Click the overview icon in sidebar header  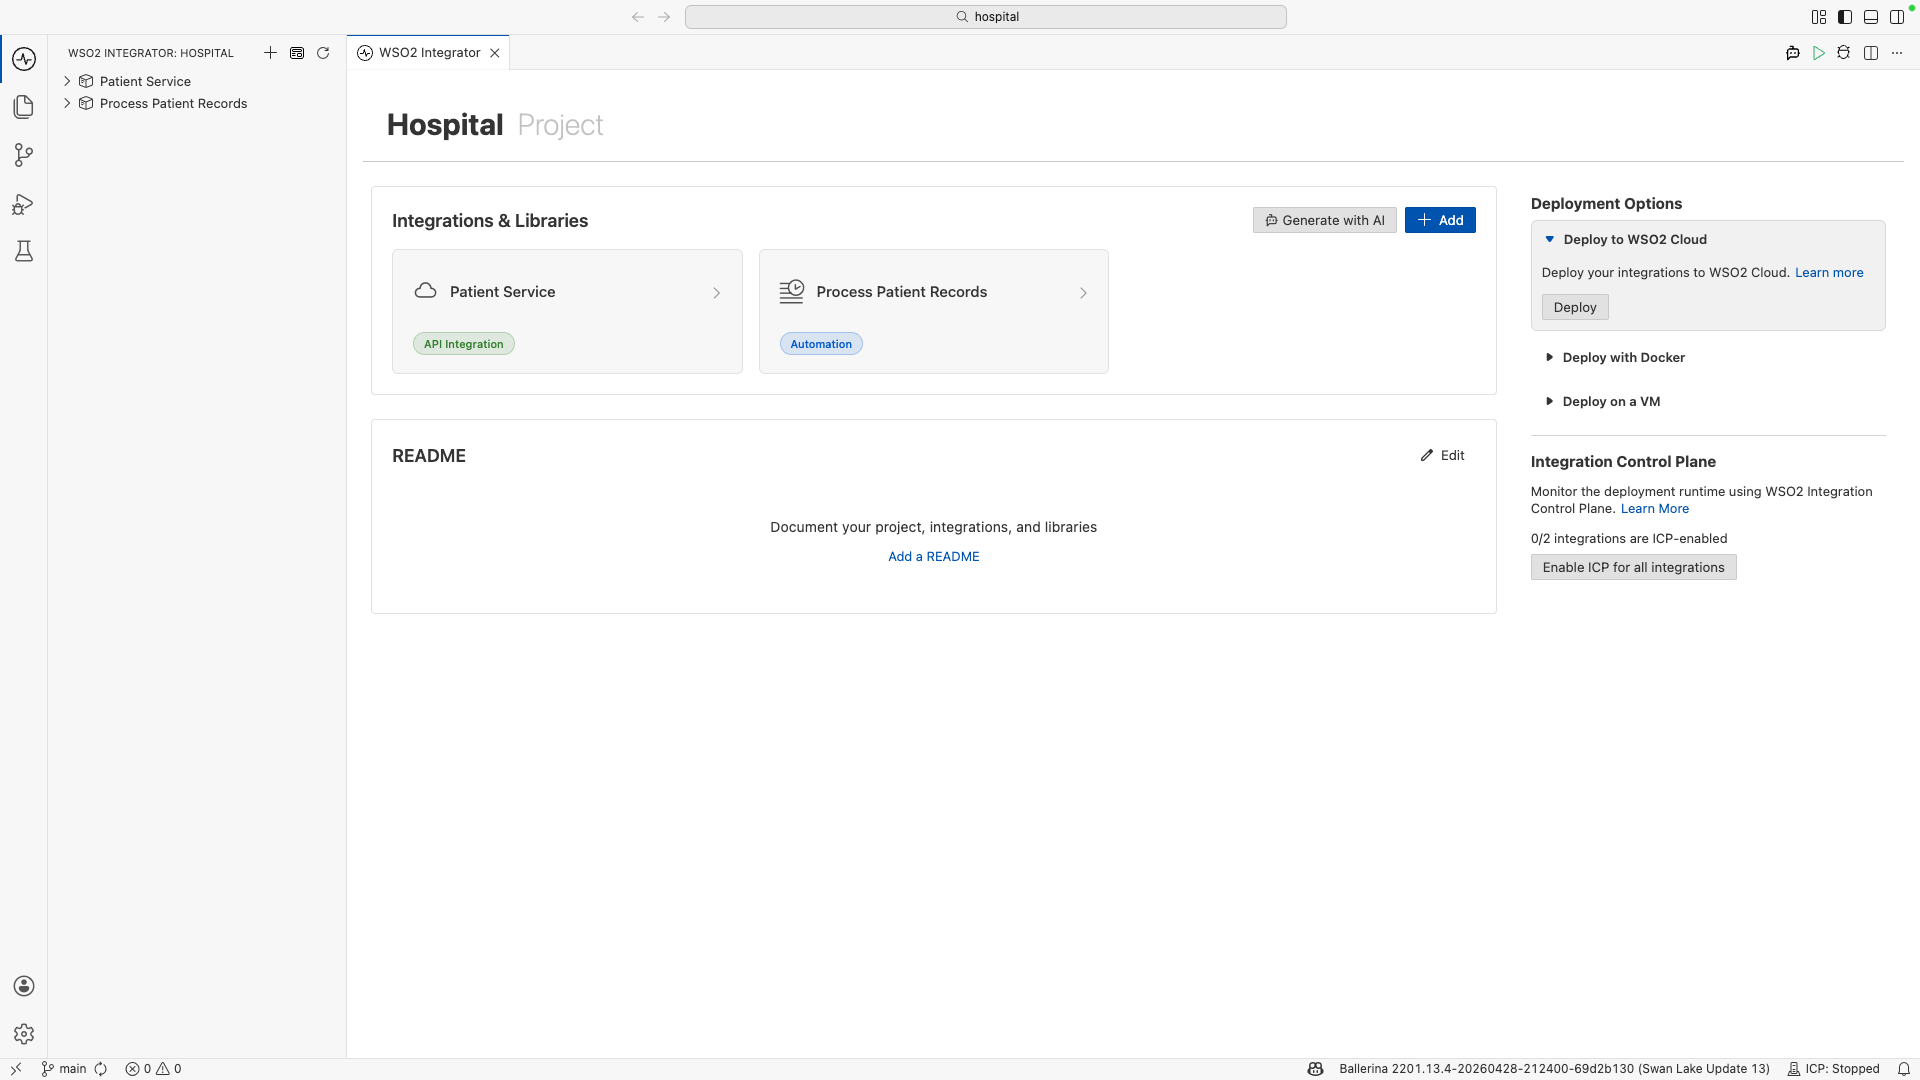tap(297, 53)
